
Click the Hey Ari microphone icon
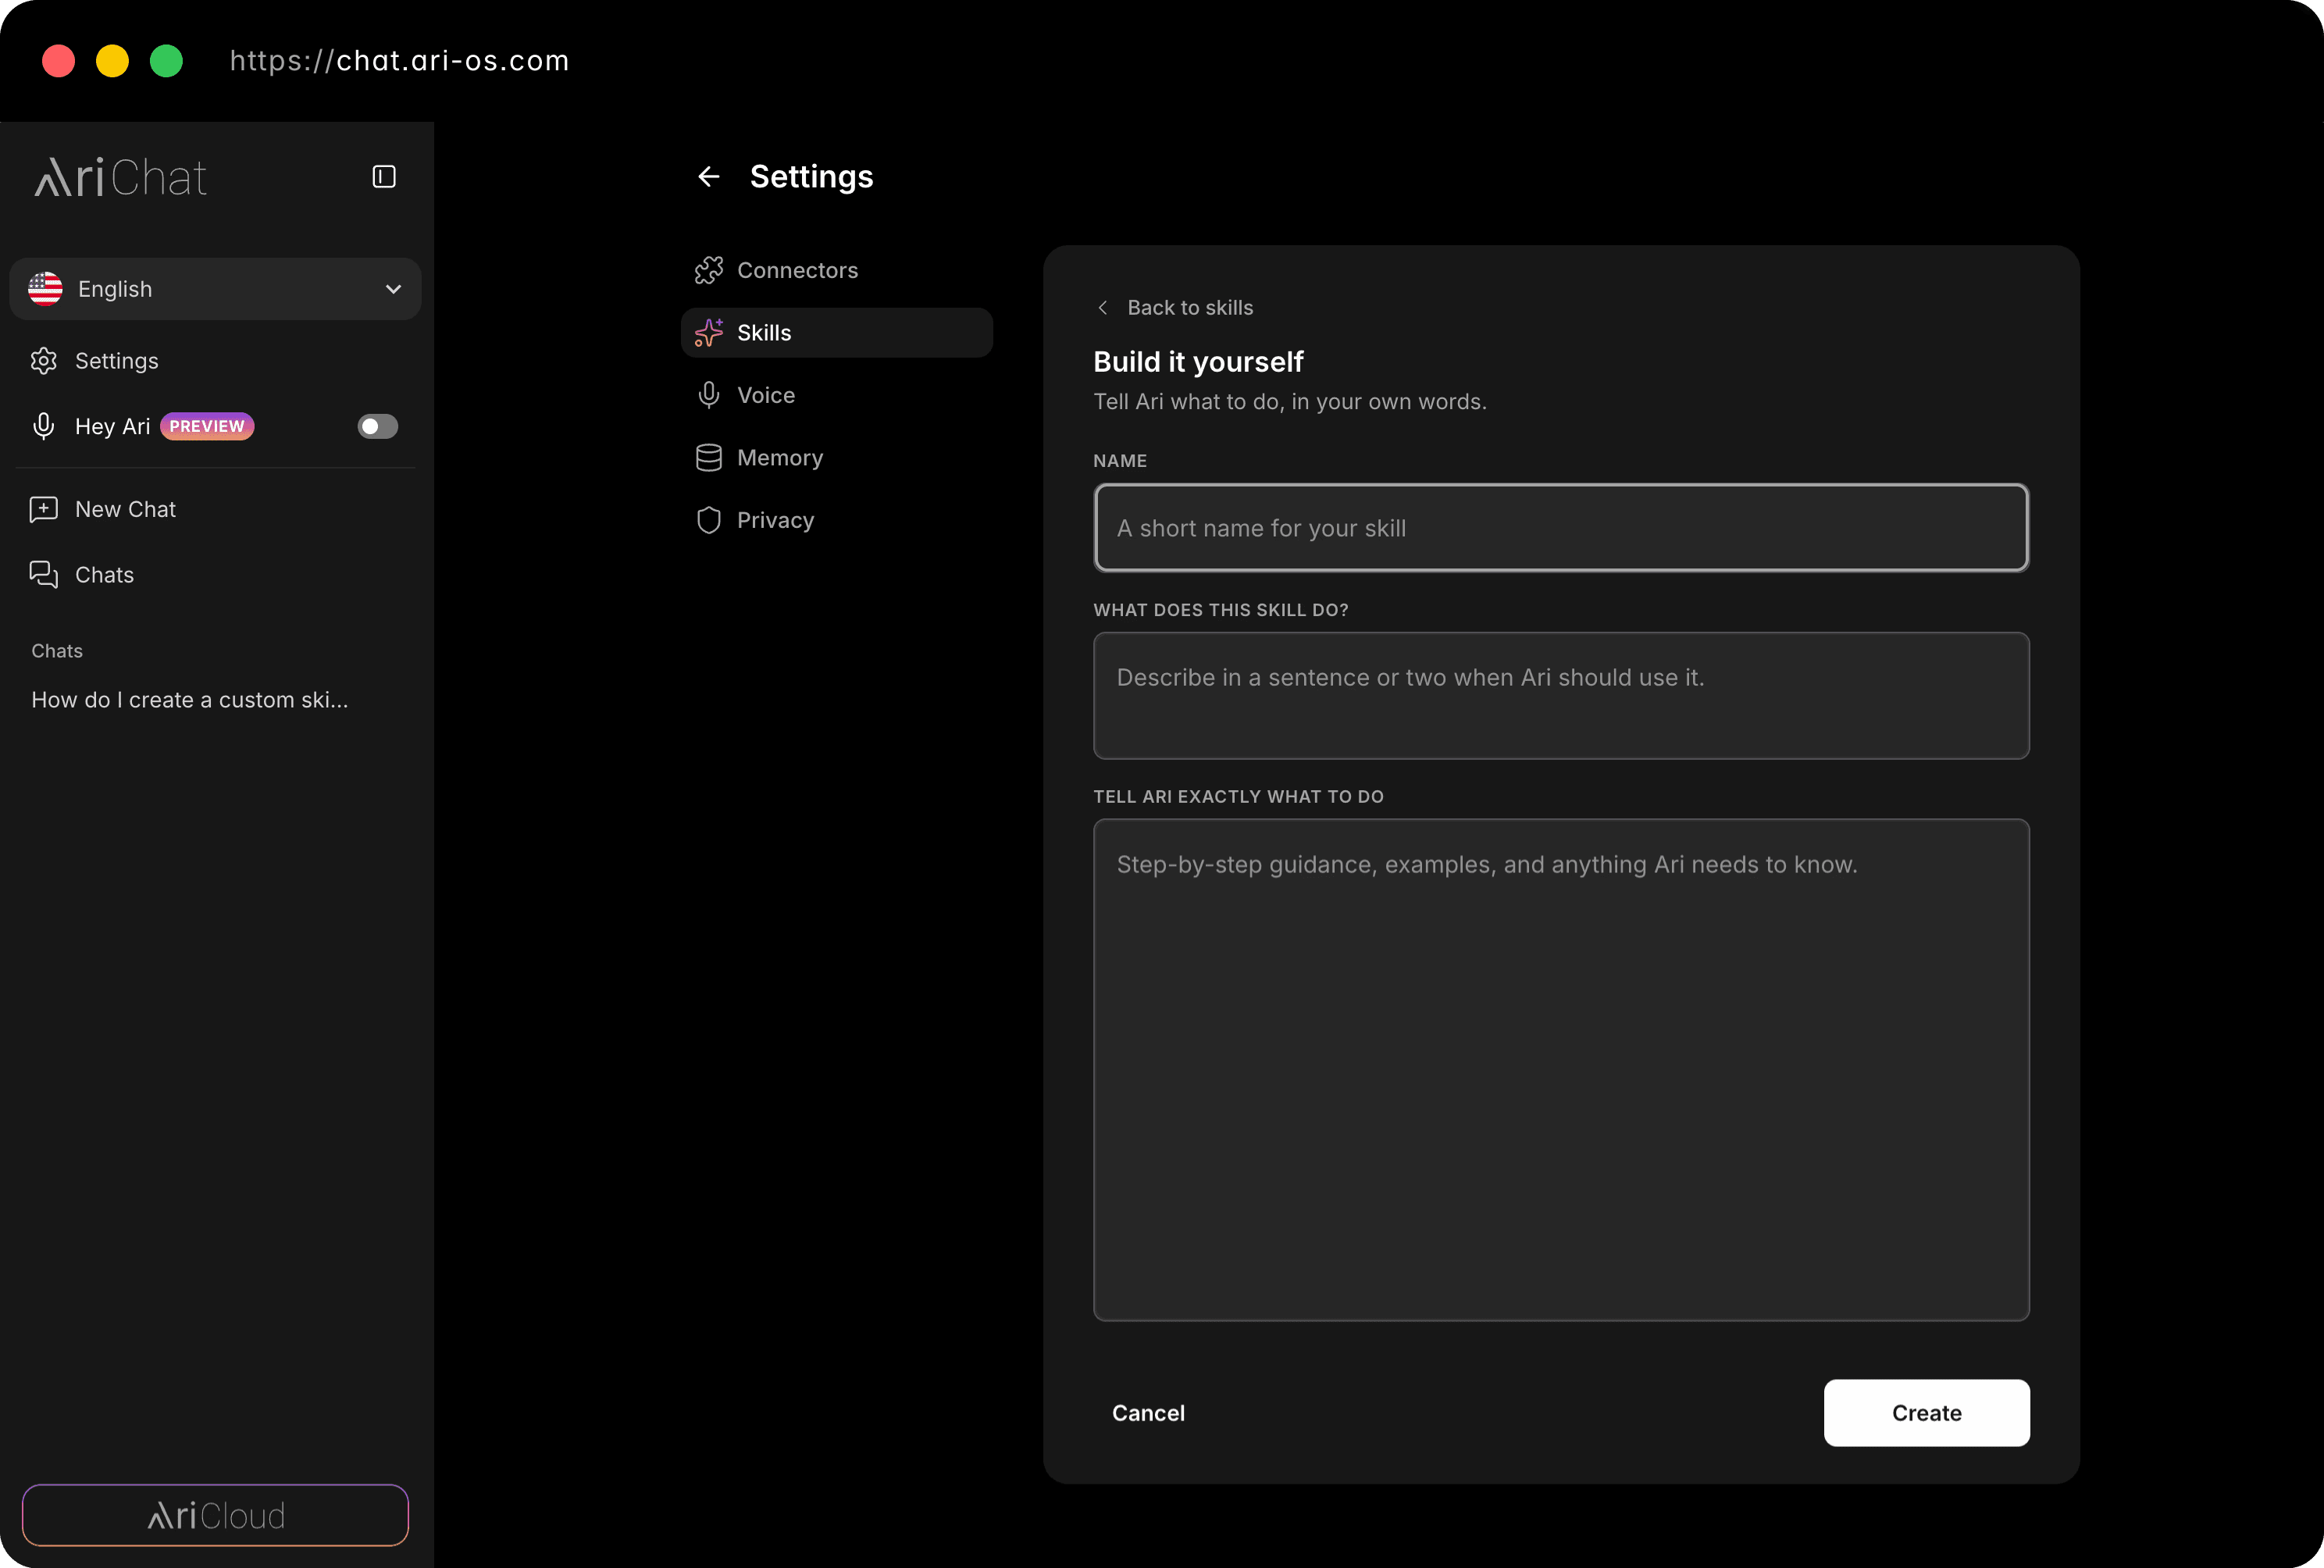(x=44, y=426)
